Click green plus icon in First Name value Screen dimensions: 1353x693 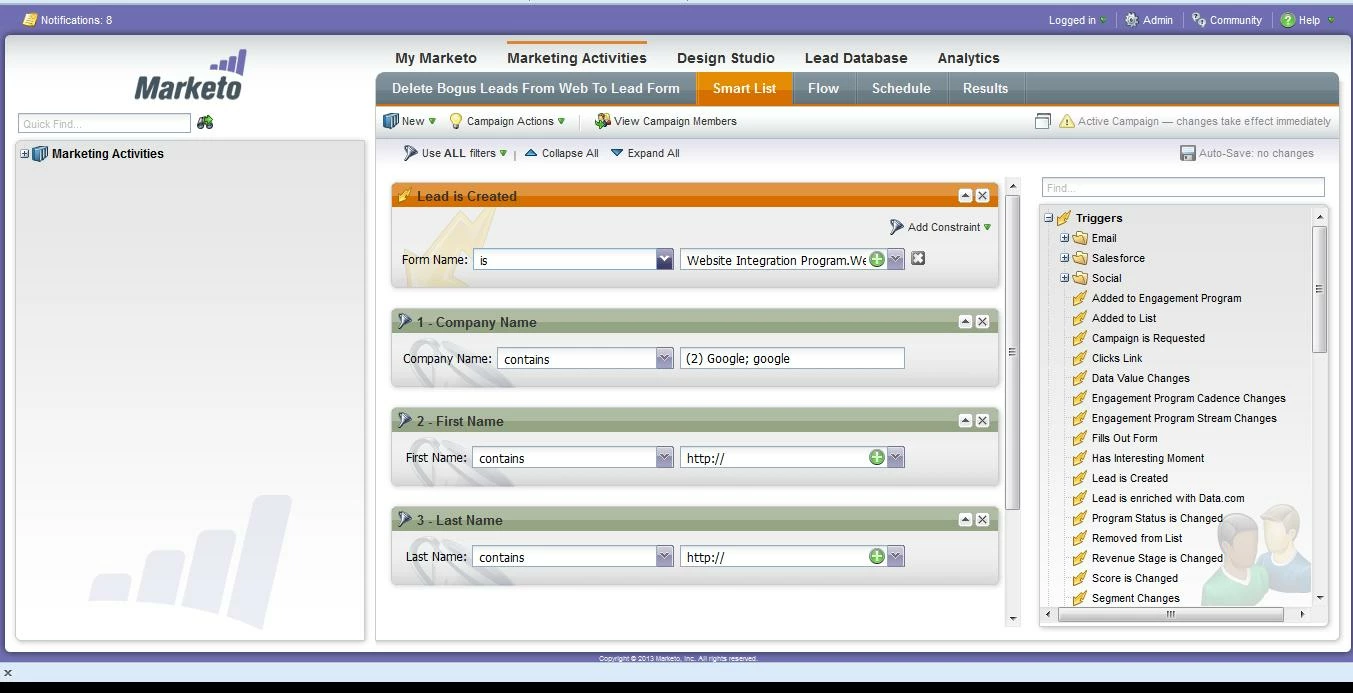pos(877,457)
